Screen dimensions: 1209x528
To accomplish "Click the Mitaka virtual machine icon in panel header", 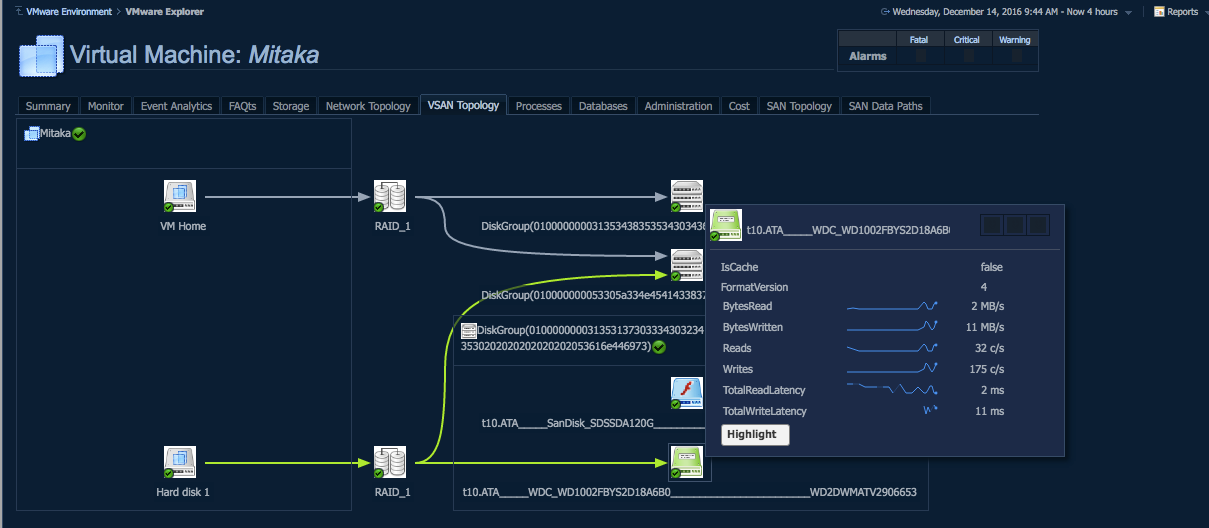I will click(x=31, y=133).
